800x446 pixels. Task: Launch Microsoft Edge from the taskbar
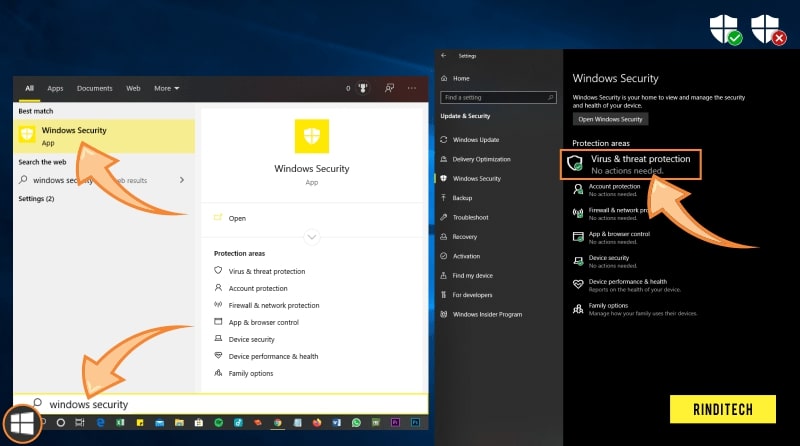coord(101,423)
